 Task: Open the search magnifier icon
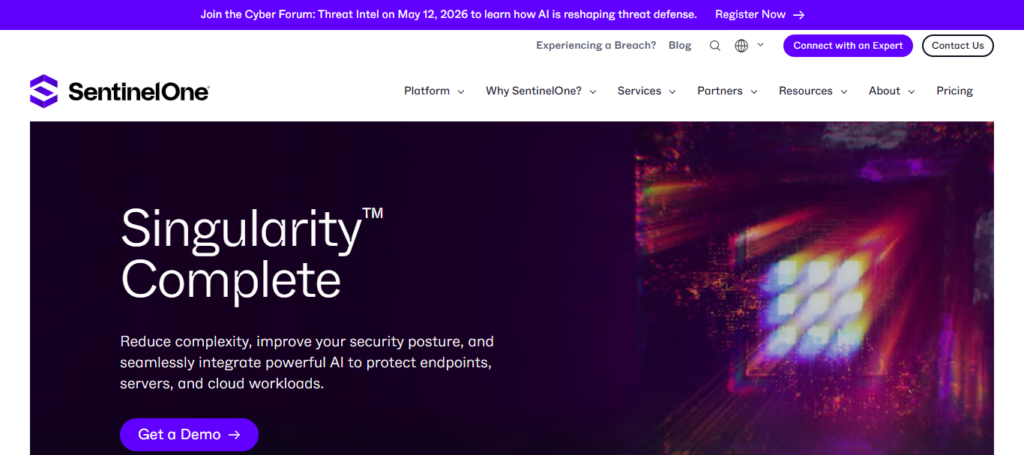tap(715, 45)
